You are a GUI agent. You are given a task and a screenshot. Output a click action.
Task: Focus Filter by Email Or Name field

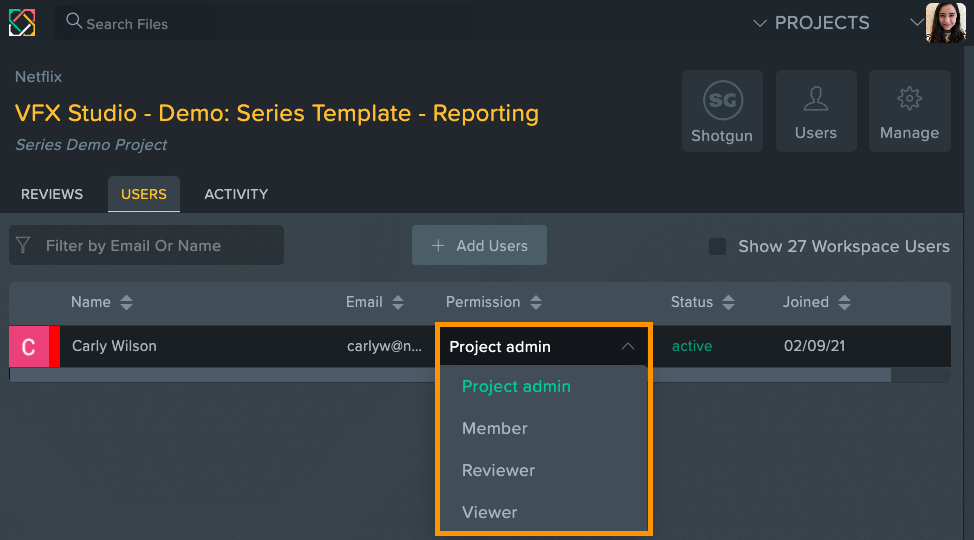coord(147,245)
